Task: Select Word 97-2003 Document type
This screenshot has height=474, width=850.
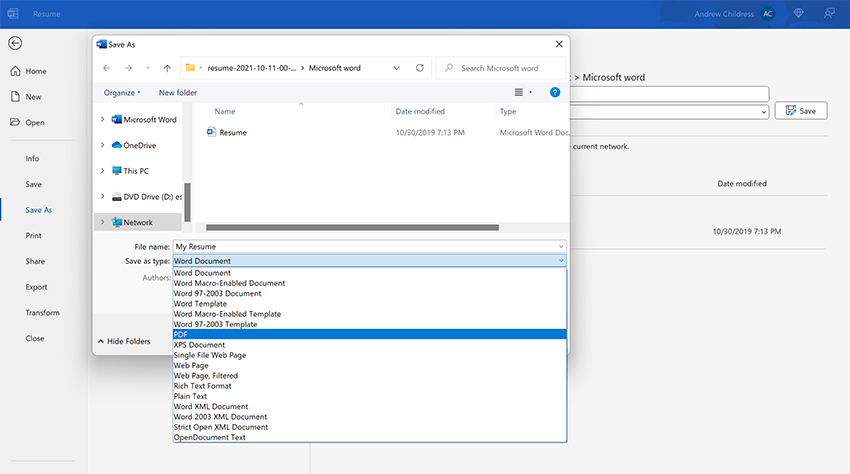Action: [370, 293]
